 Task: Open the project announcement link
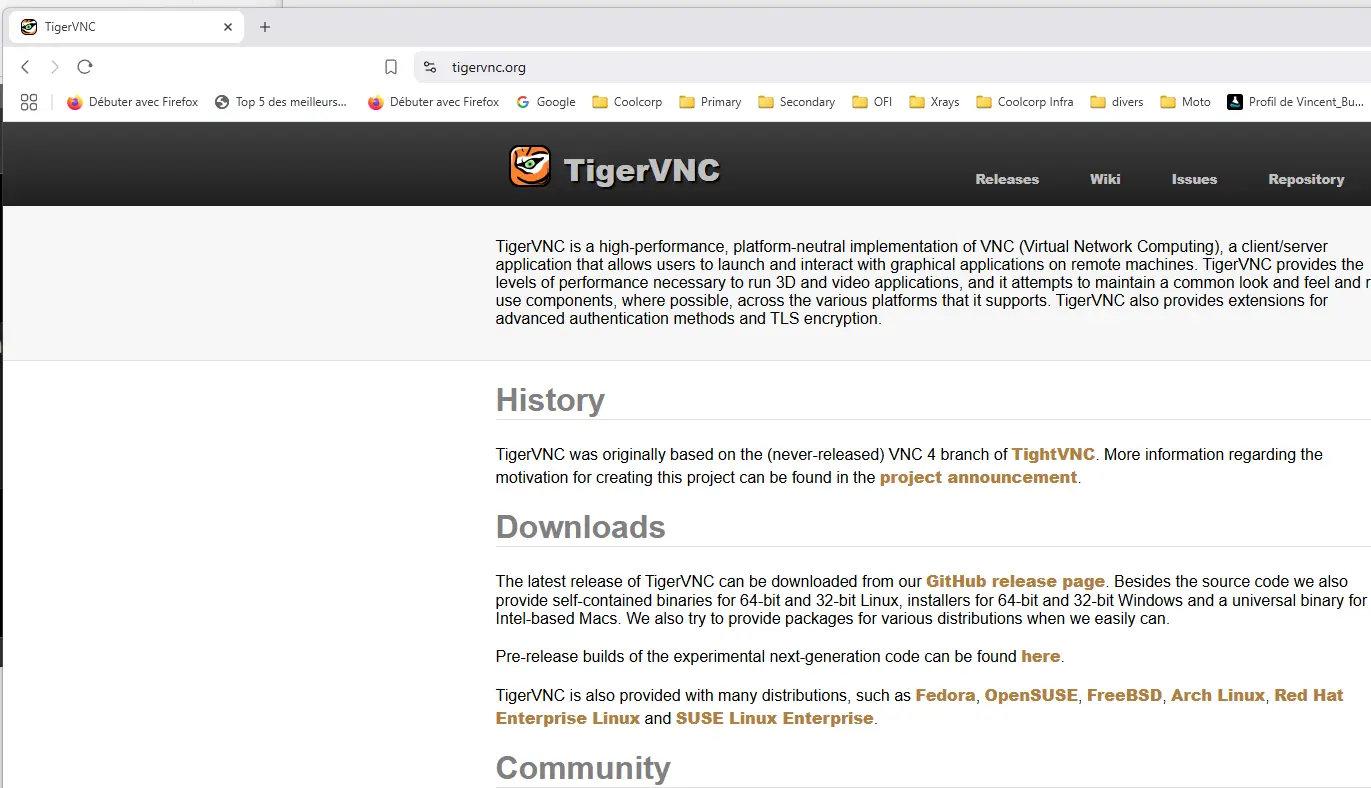click(x=977, y=477)
